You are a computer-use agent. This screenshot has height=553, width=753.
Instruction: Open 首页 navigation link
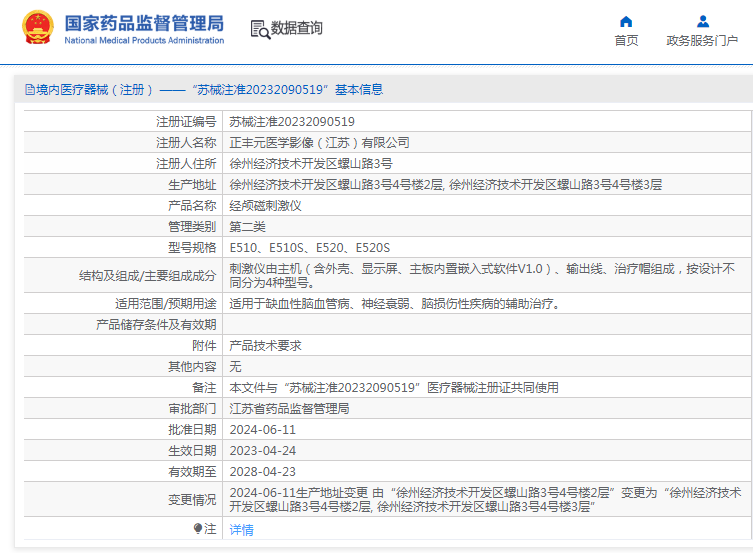(626, 40)
